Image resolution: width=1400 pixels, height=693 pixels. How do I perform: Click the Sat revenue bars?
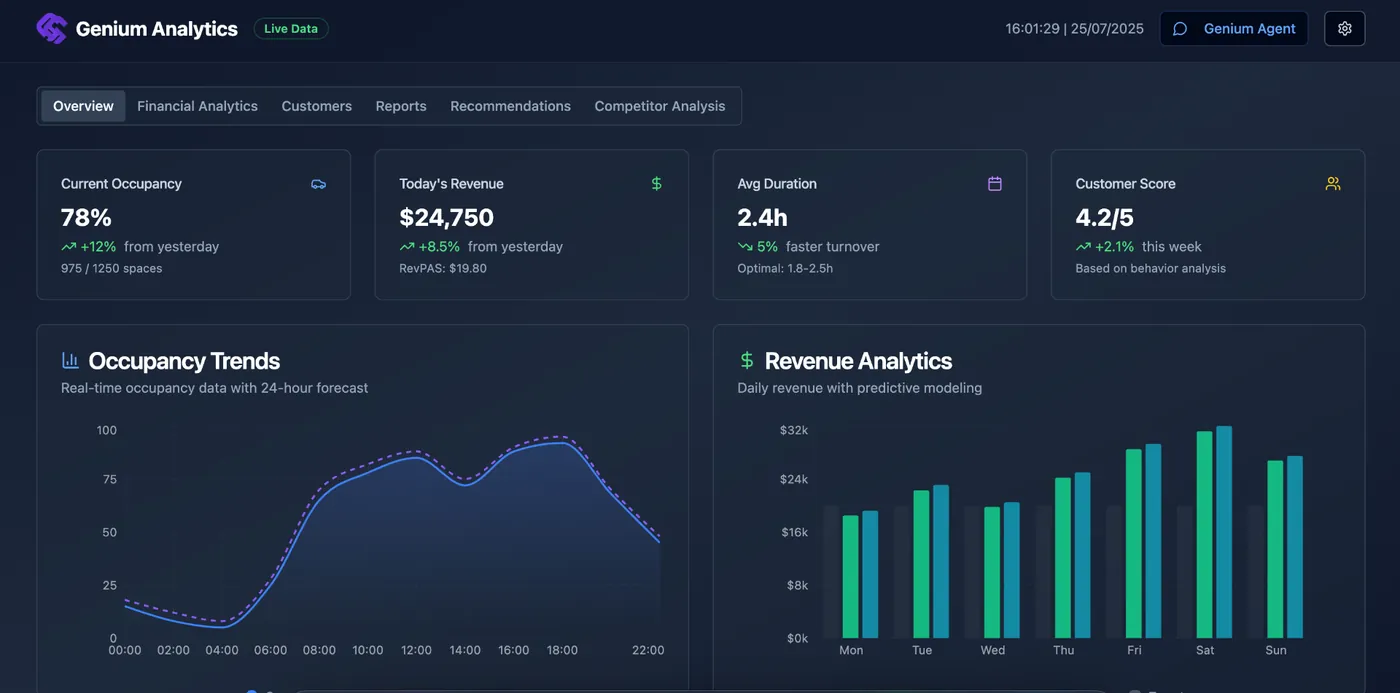click(1214, 532)
